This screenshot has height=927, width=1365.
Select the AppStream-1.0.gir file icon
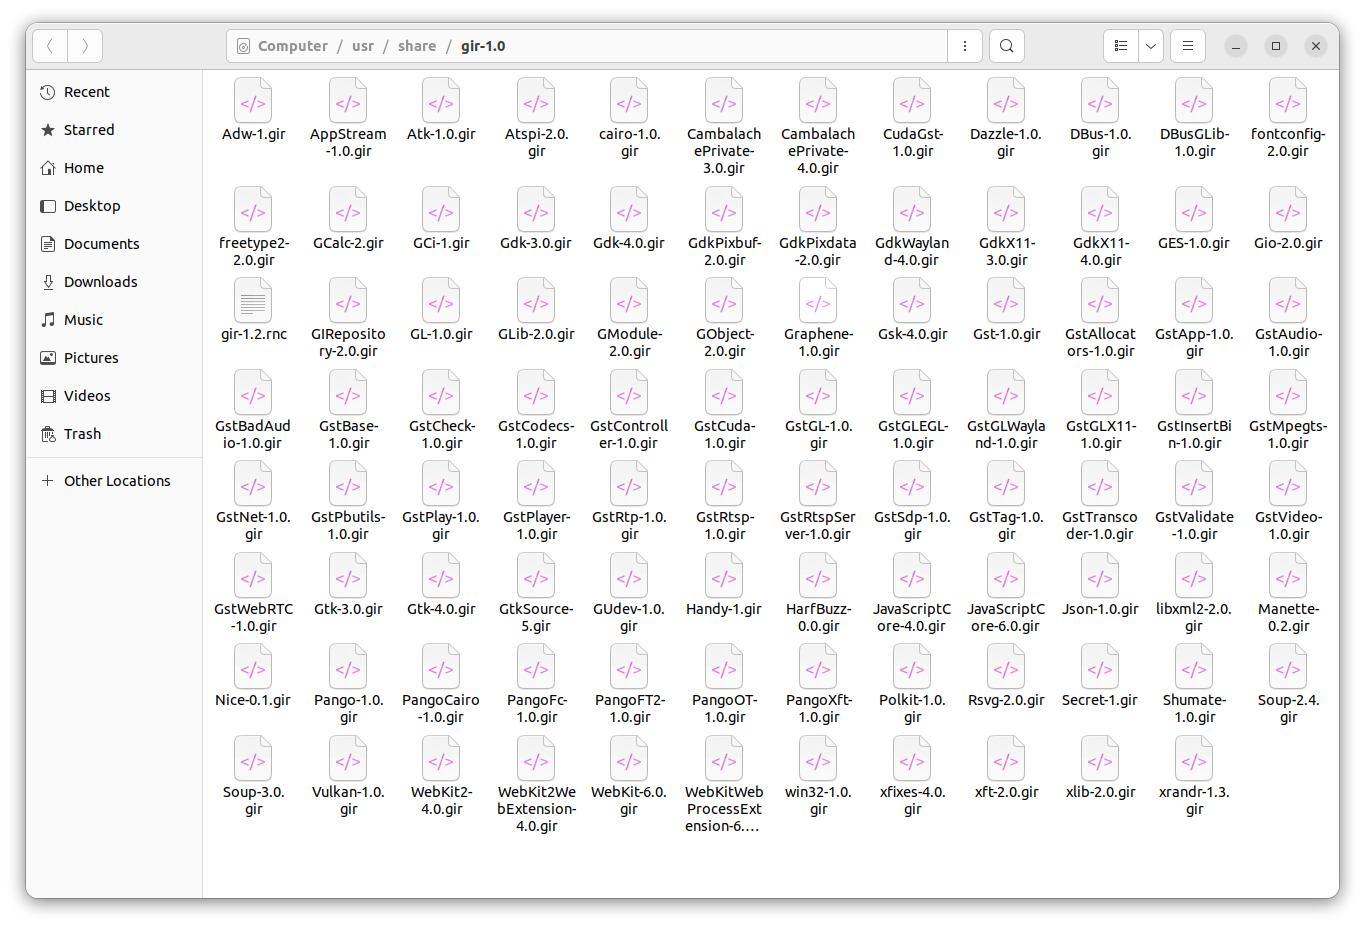pyautogui.click(x=348, y=101)
